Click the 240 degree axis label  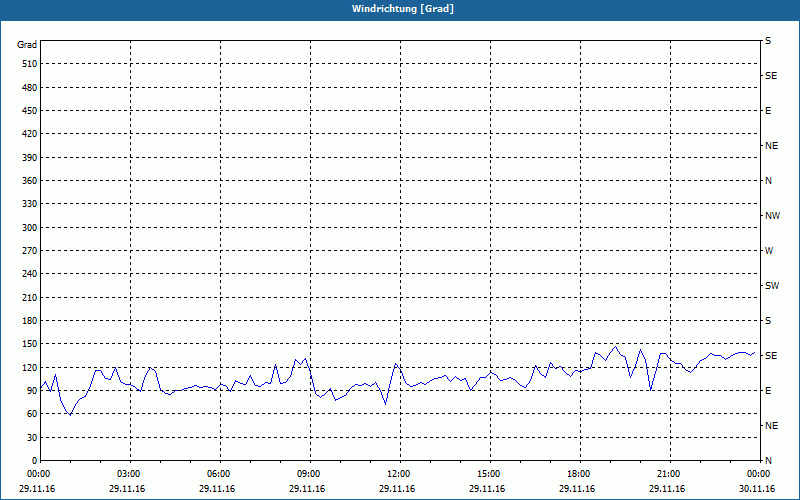pyautogui.click(x=30, y=274)
